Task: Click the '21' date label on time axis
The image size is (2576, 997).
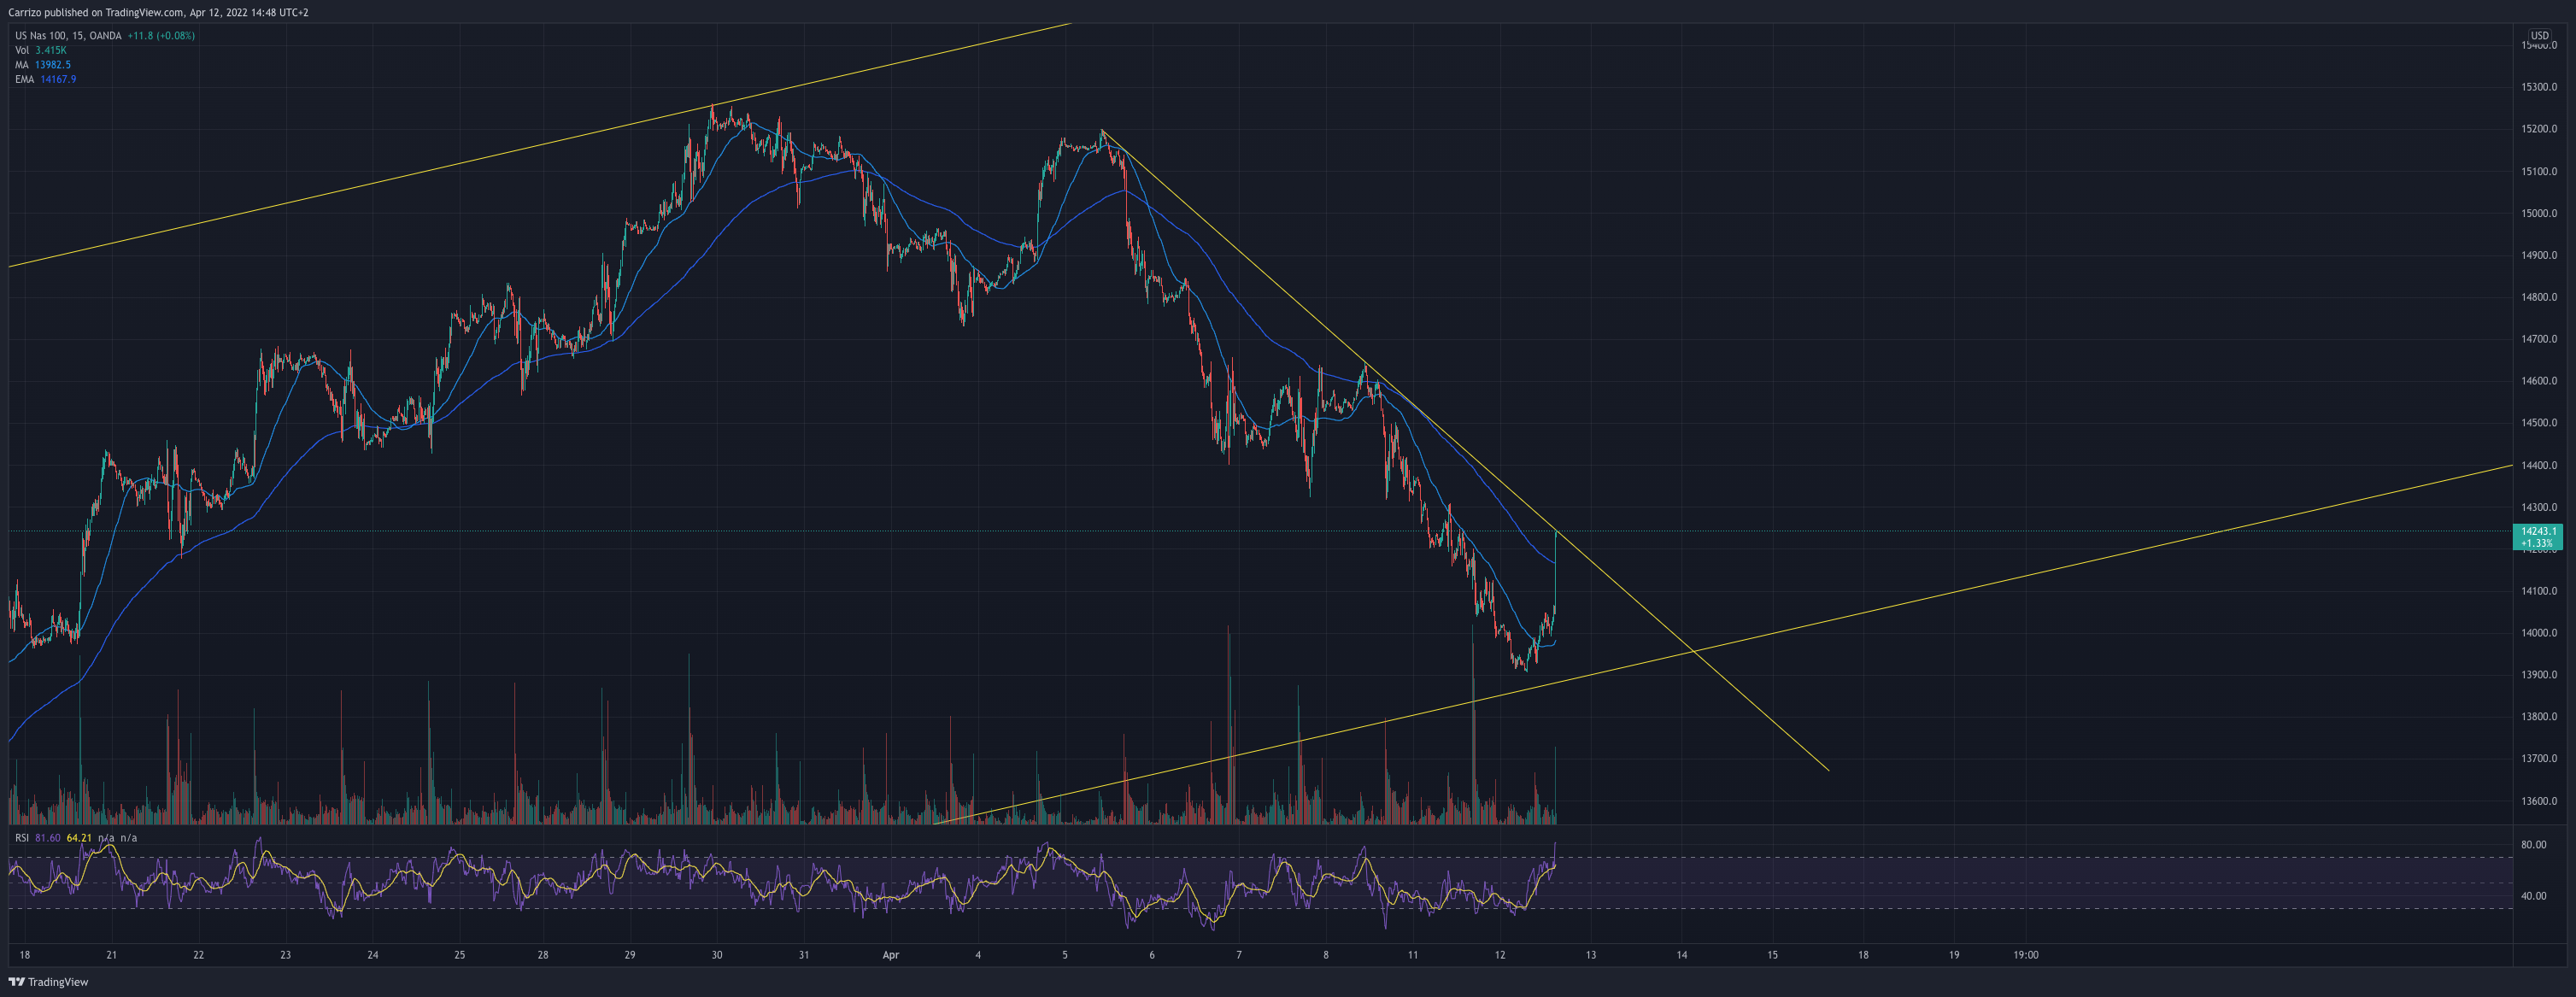Action: pos(111,955)
